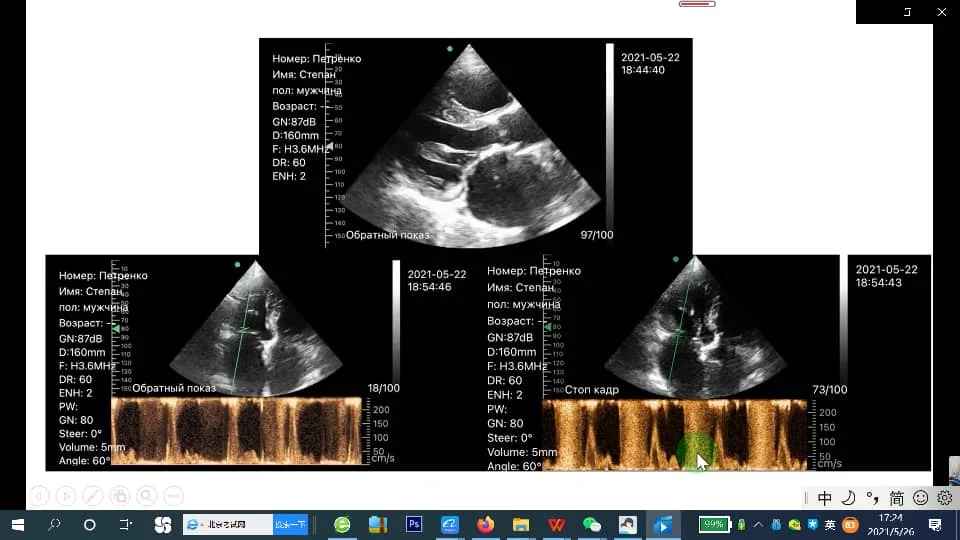Image resolution: width=960 pixels, height=540 pixels.
Task: Open the Windows Start menu
Action: click(18, 524)
